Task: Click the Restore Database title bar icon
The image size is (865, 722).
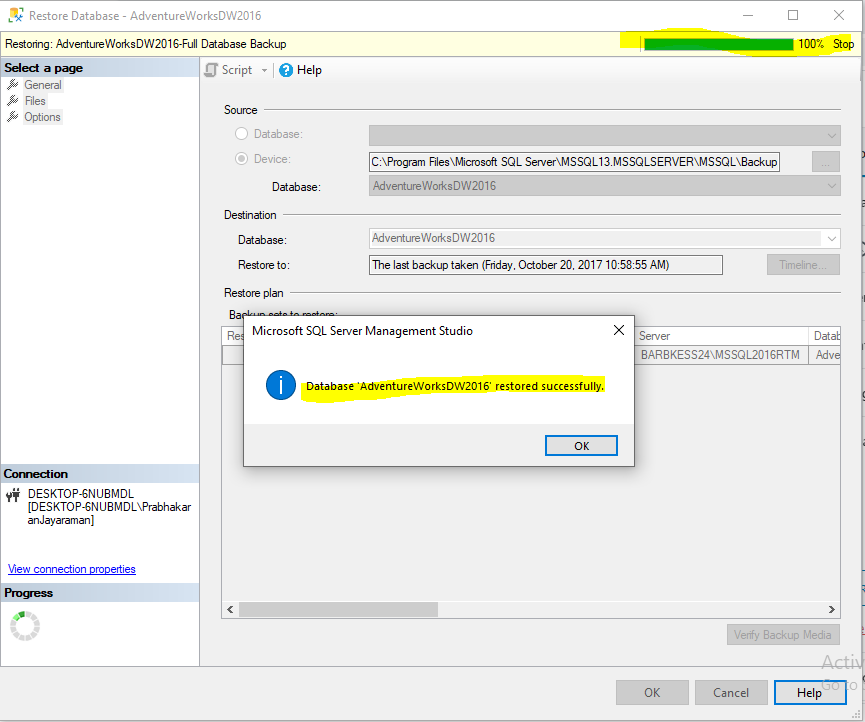Action: click(x=15, y=15)
